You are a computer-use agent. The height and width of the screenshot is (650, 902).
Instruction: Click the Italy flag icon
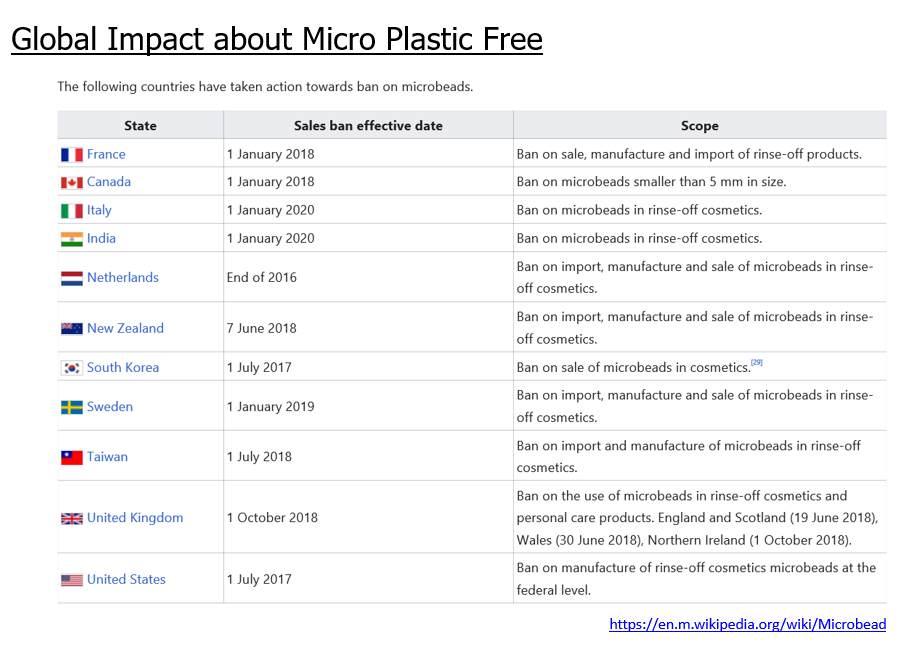71,211
